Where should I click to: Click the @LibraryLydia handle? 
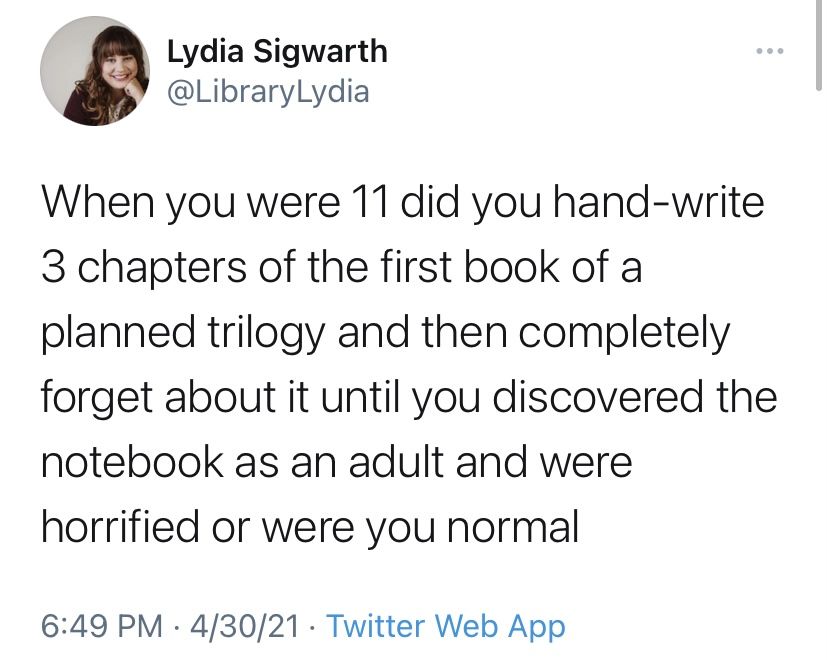tap(268, 92)
